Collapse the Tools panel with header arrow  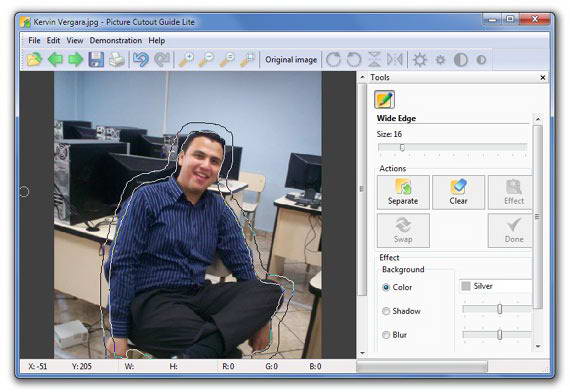[362, 77]
